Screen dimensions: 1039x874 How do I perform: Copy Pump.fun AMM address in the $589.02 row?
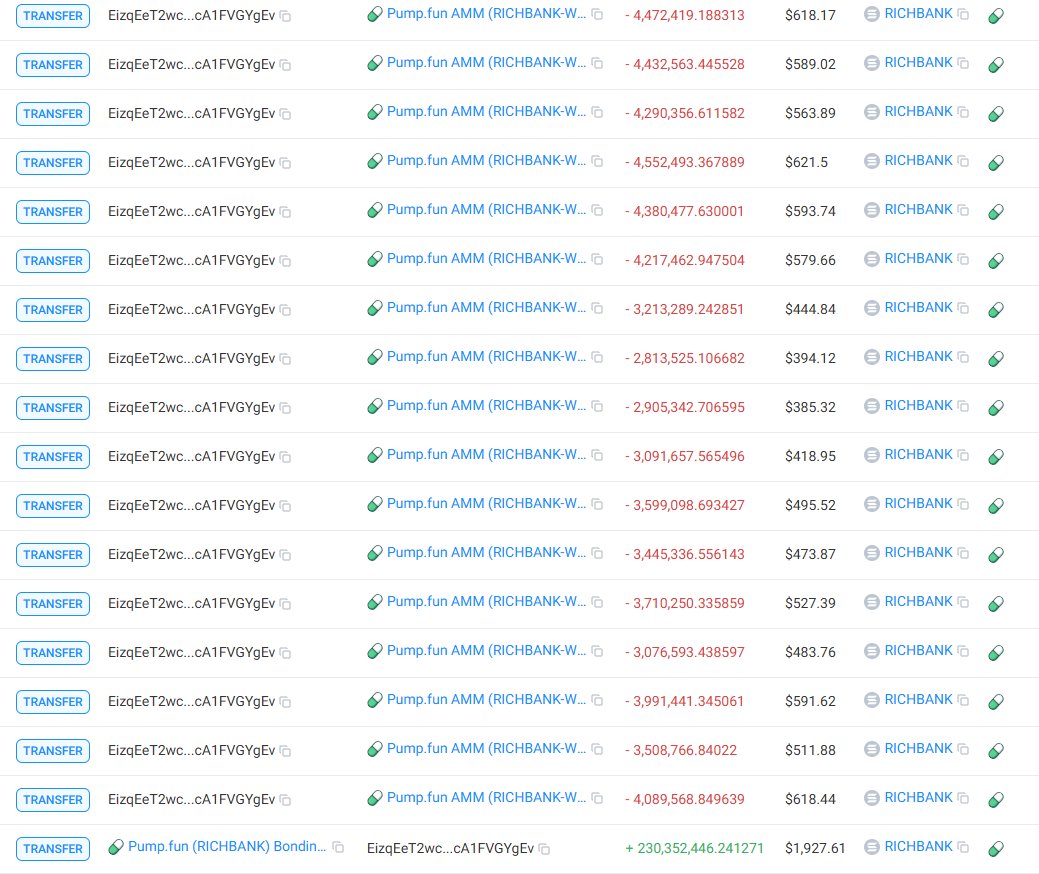pos(597,64)
